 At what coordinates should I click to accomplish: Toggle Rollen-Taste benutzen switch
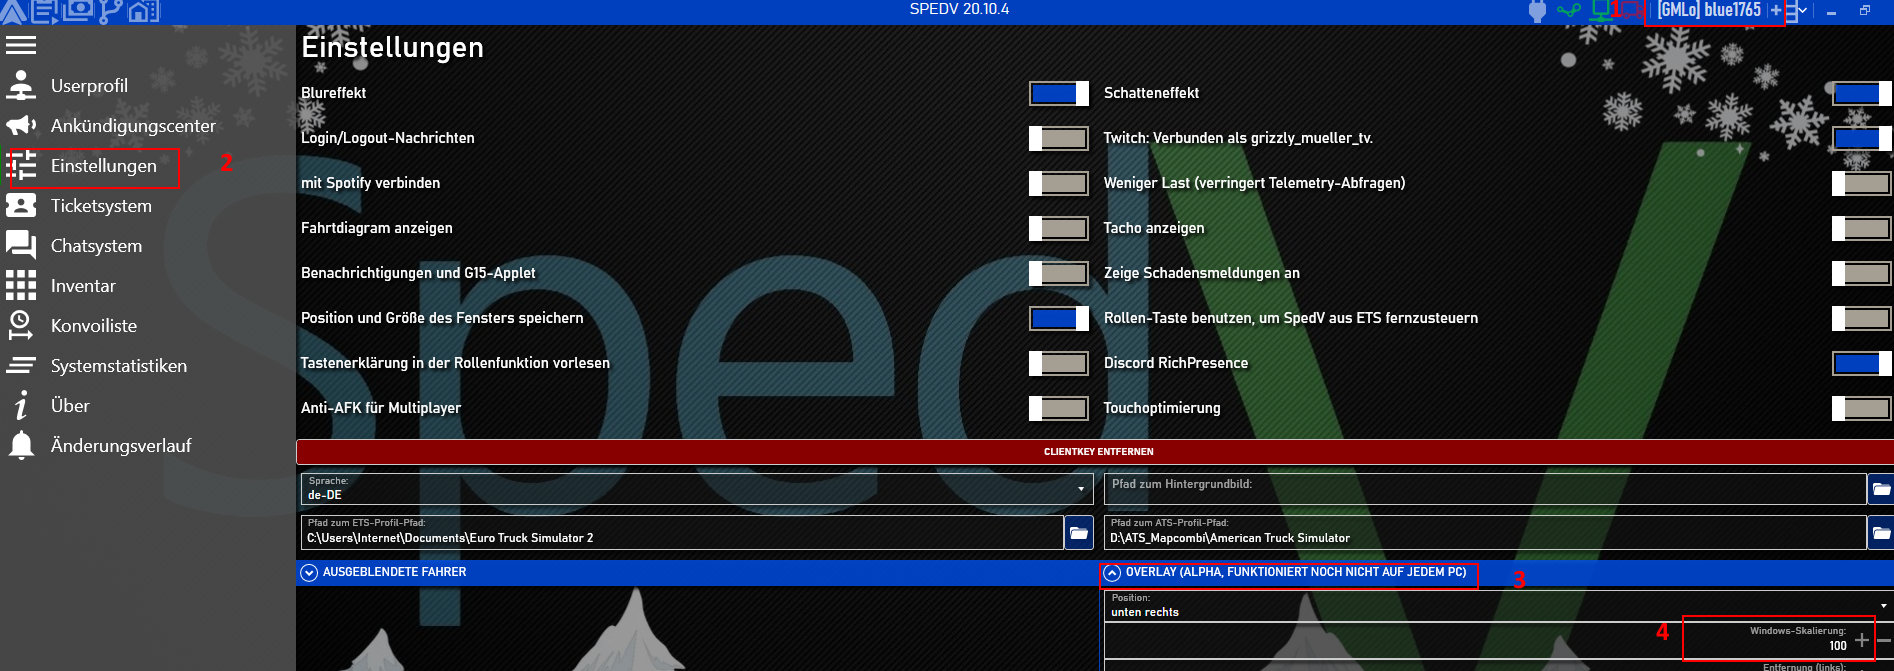1862,318
